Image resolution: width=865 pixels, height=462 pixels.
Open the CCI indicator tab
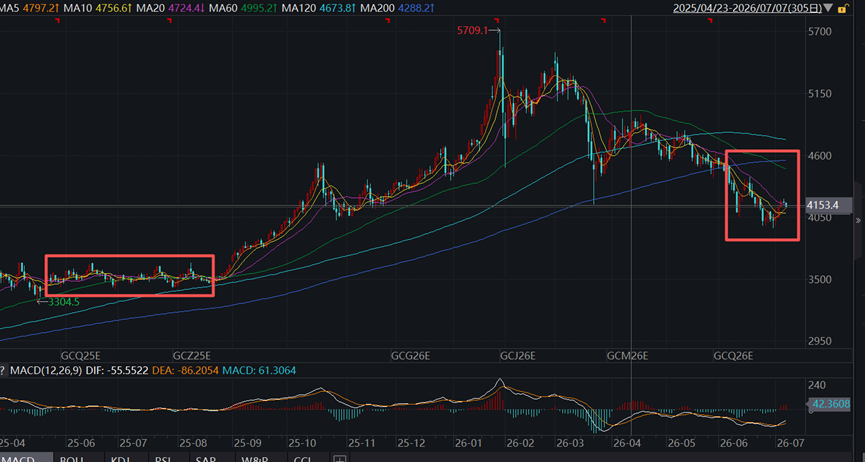point(302,459)
